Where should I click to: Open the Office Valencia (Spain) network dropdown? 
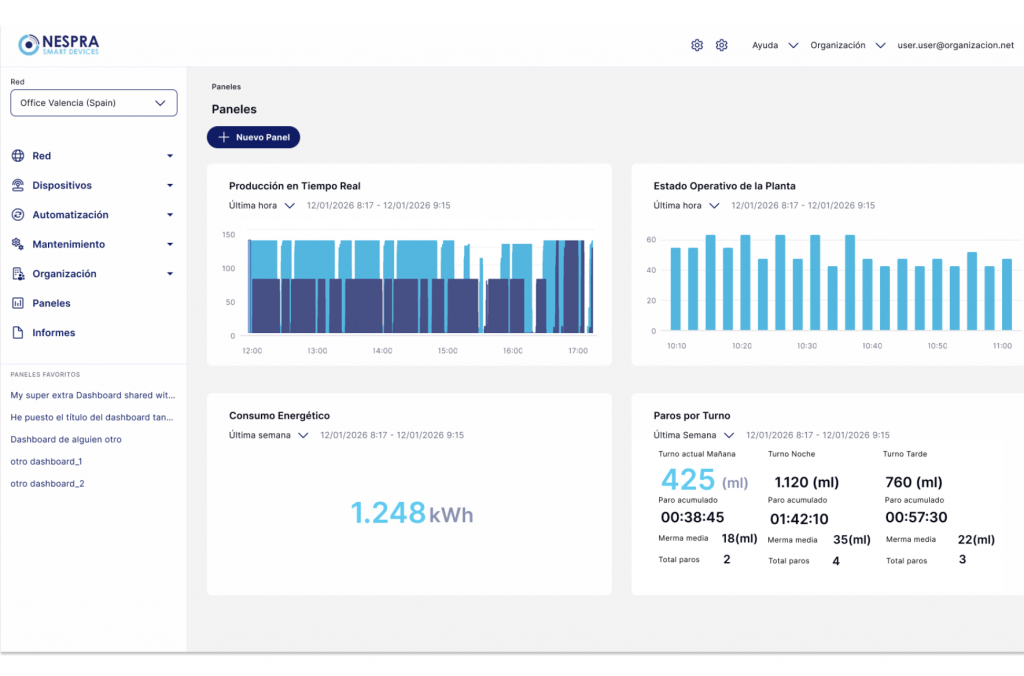[93, 103]
